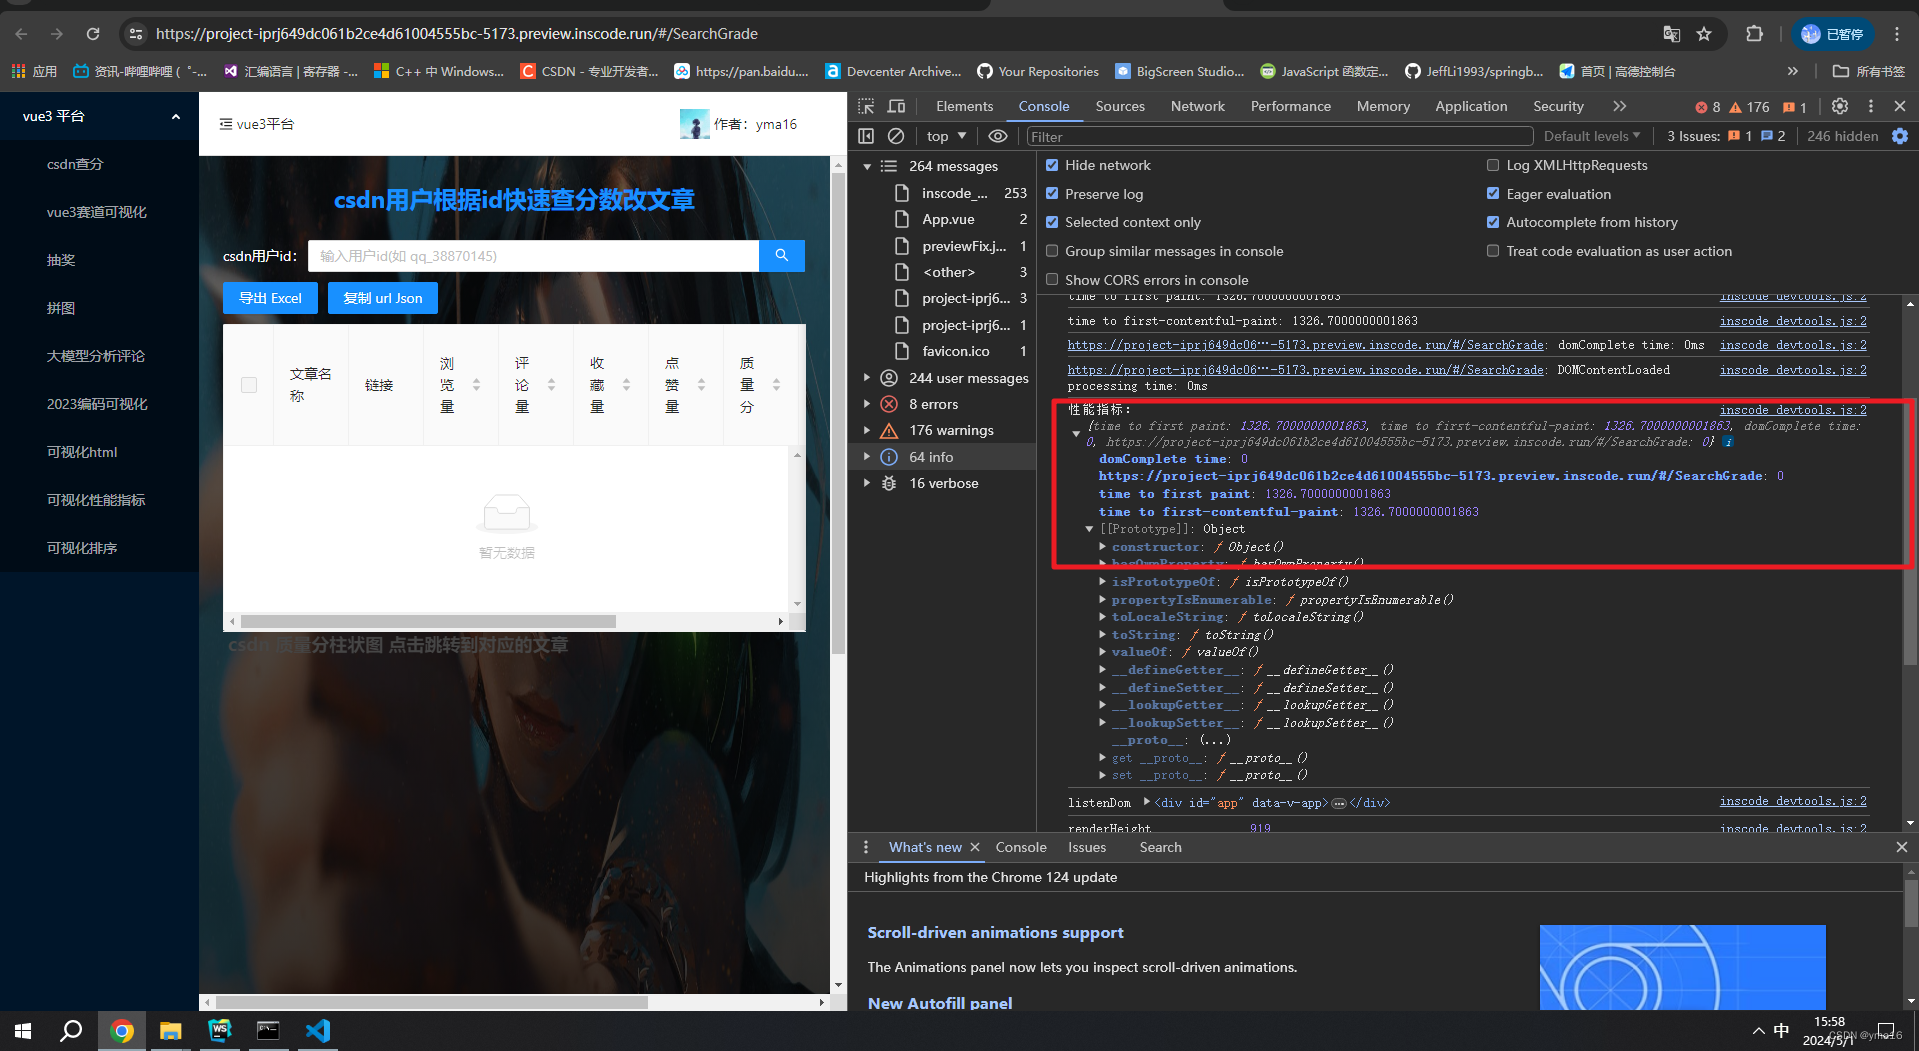Click the console Filter input
1919x1051 pixels.
point(1279,136)
